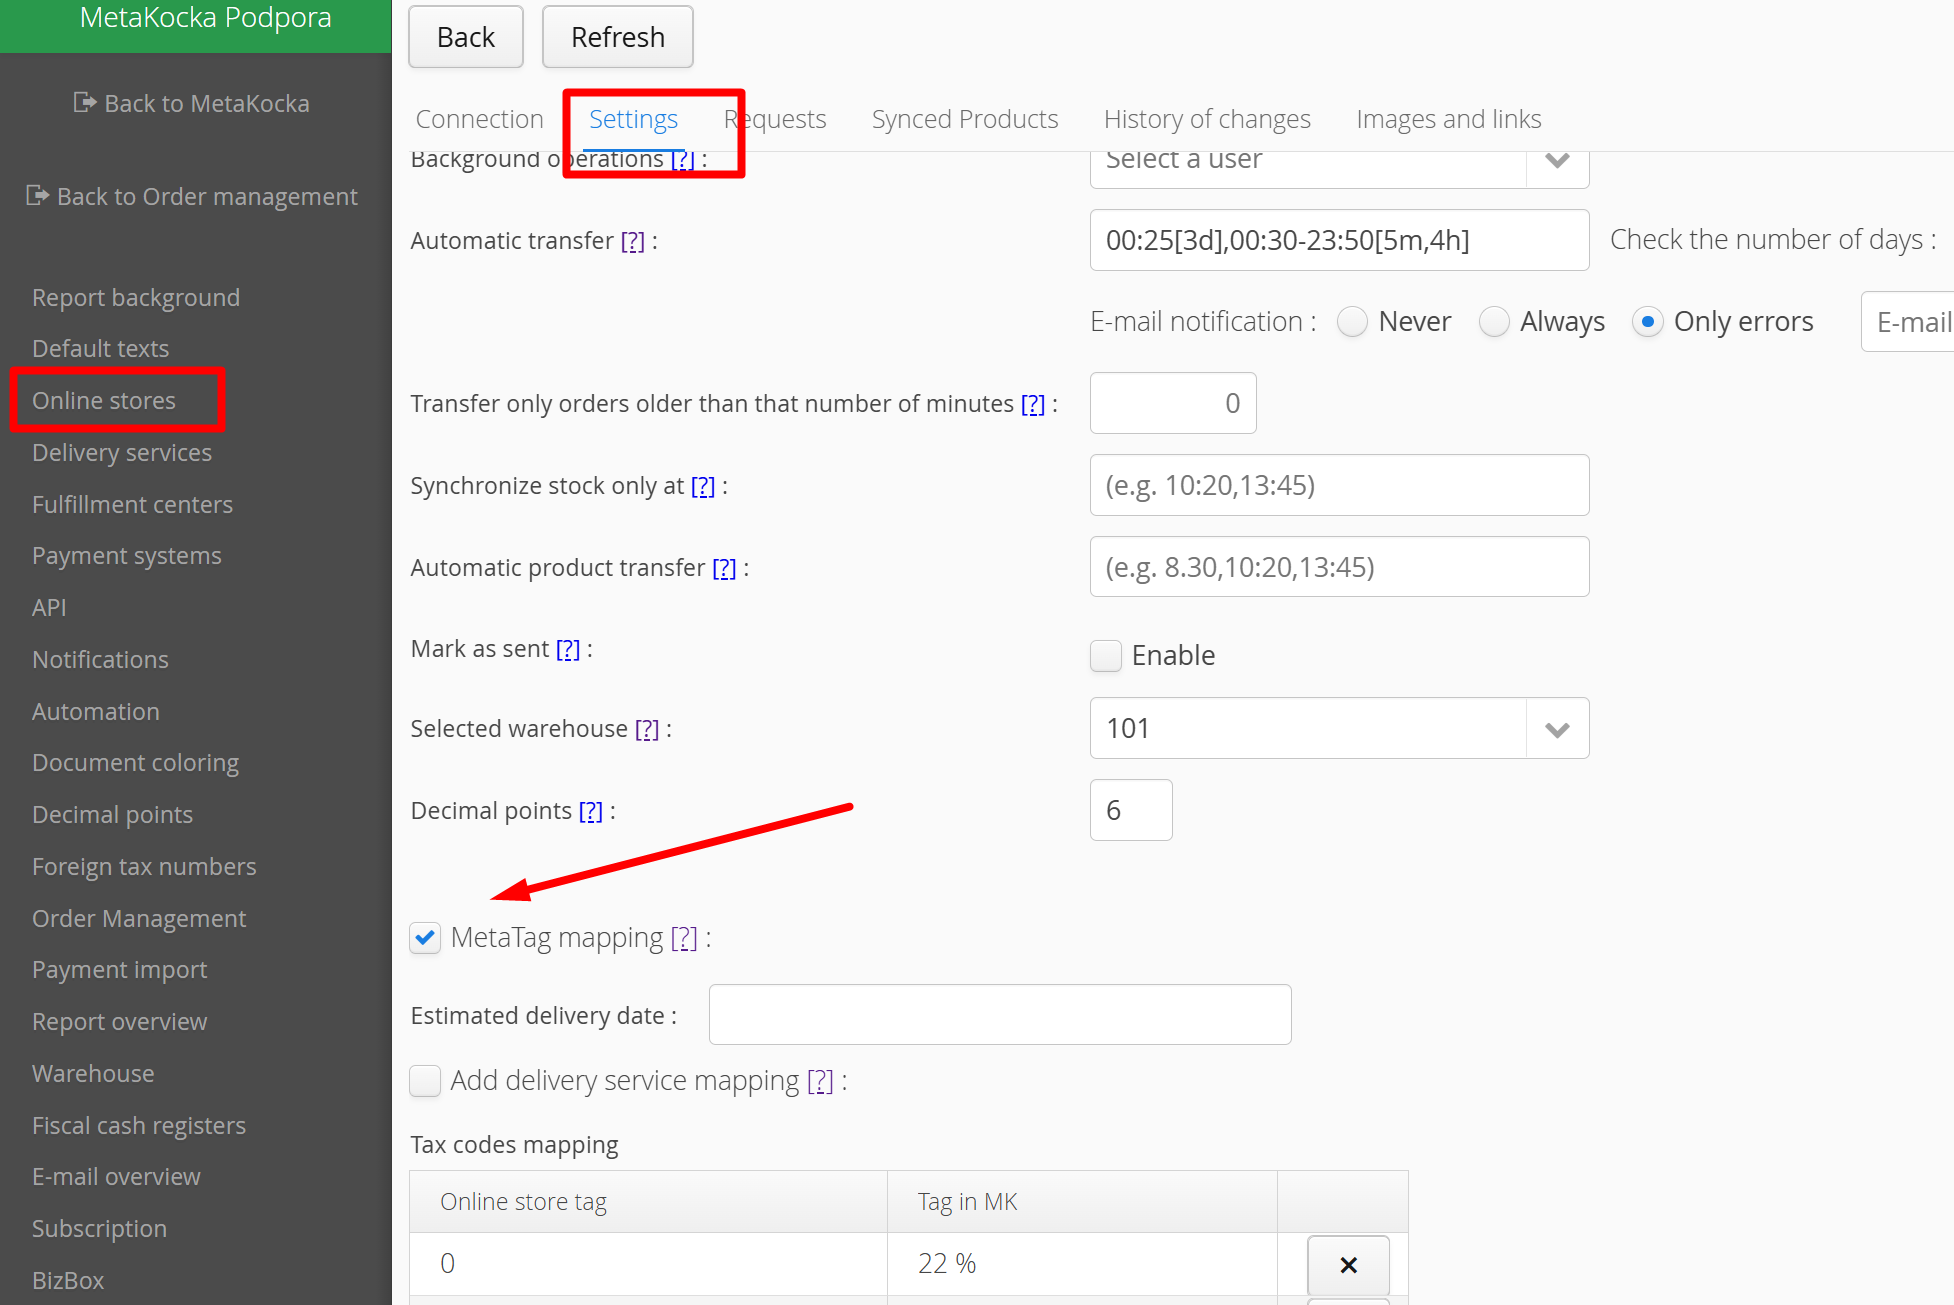
Task: Click the Back to MetaKocka exit icon
Action: pos(84,103)
